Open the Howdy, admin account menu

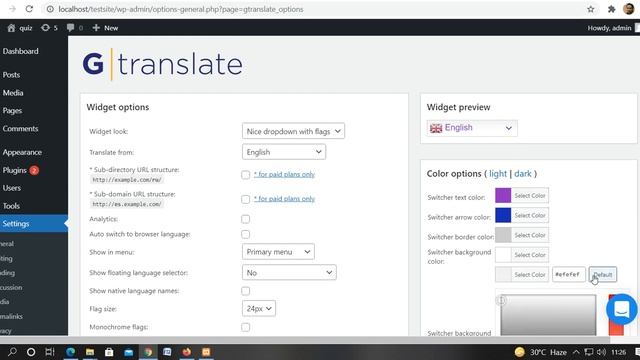(x=613, y=28)
